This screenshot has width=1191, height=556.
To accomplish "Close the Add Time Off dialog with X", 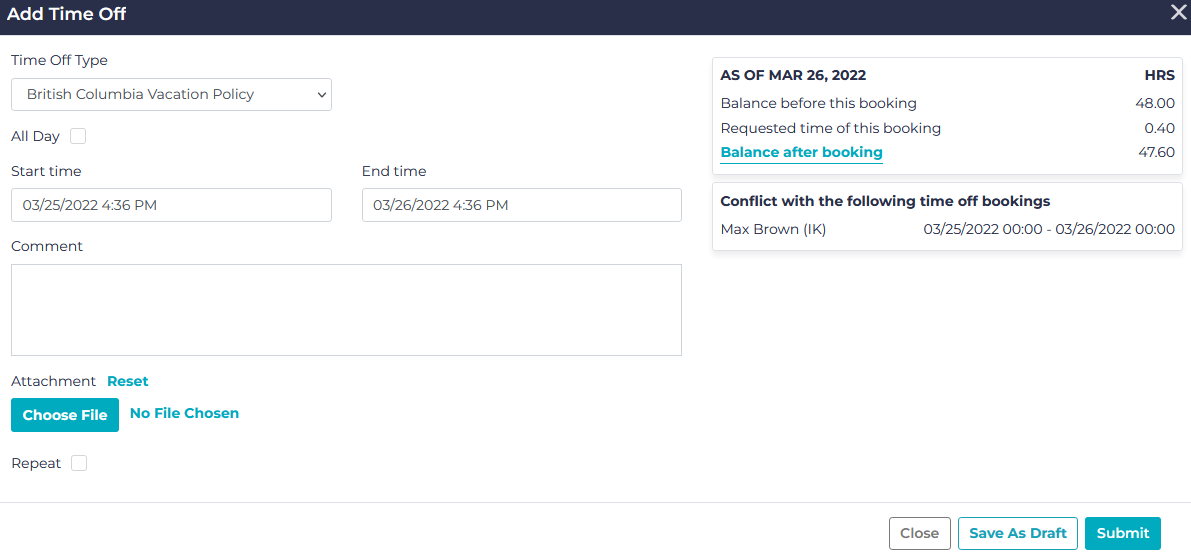I will click(1179, 12).
